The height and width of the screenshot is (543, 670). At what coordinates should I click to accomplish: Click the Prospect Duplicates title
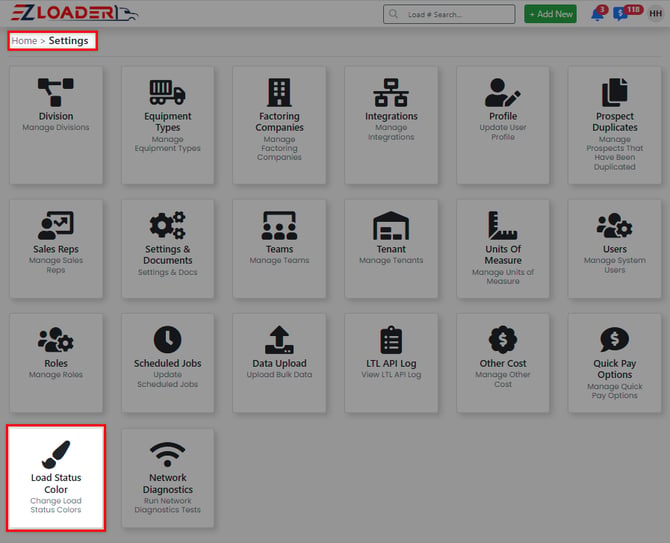(x=614, y=122)
